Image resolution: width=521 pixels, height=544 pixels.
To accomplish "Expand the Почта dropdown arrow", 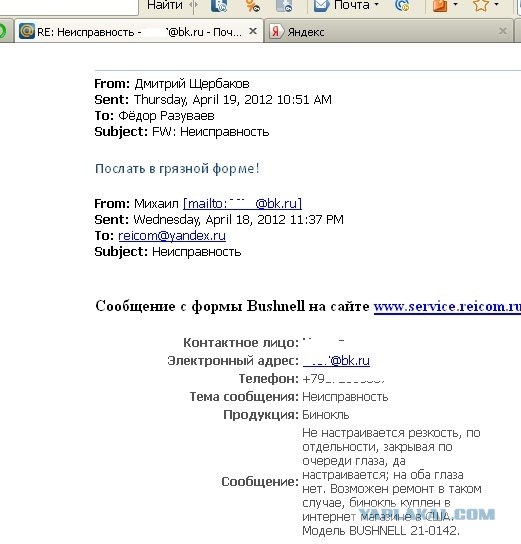I will click(x=376, y=5).
